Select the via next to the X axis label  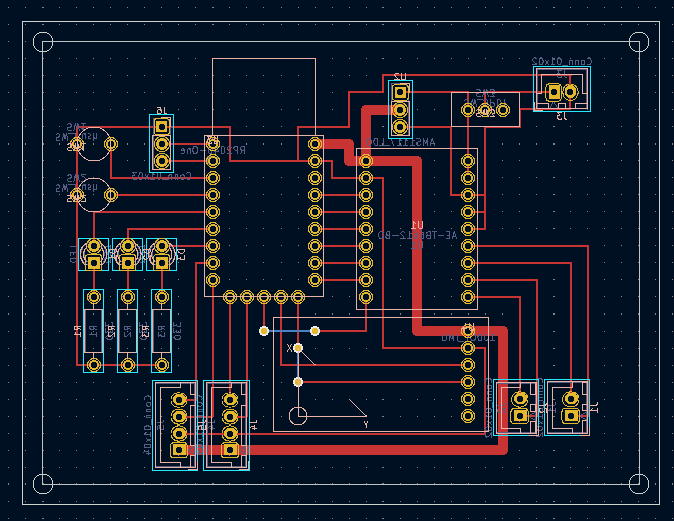298,348
